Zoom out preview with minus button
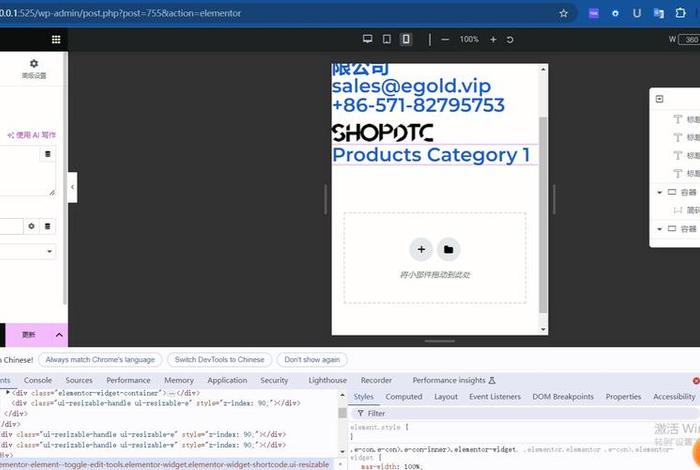700x470 pixels. point(445,39)
